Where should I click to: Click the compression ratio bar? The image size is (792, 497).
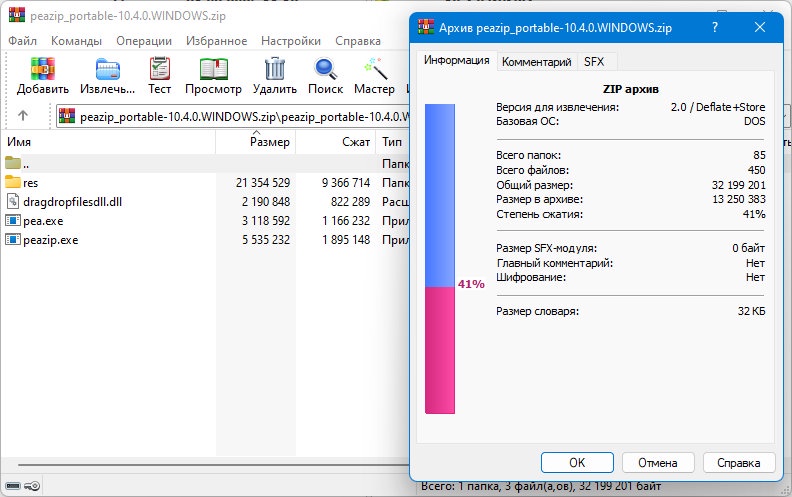pyautogui.click(x=439, y=259)
